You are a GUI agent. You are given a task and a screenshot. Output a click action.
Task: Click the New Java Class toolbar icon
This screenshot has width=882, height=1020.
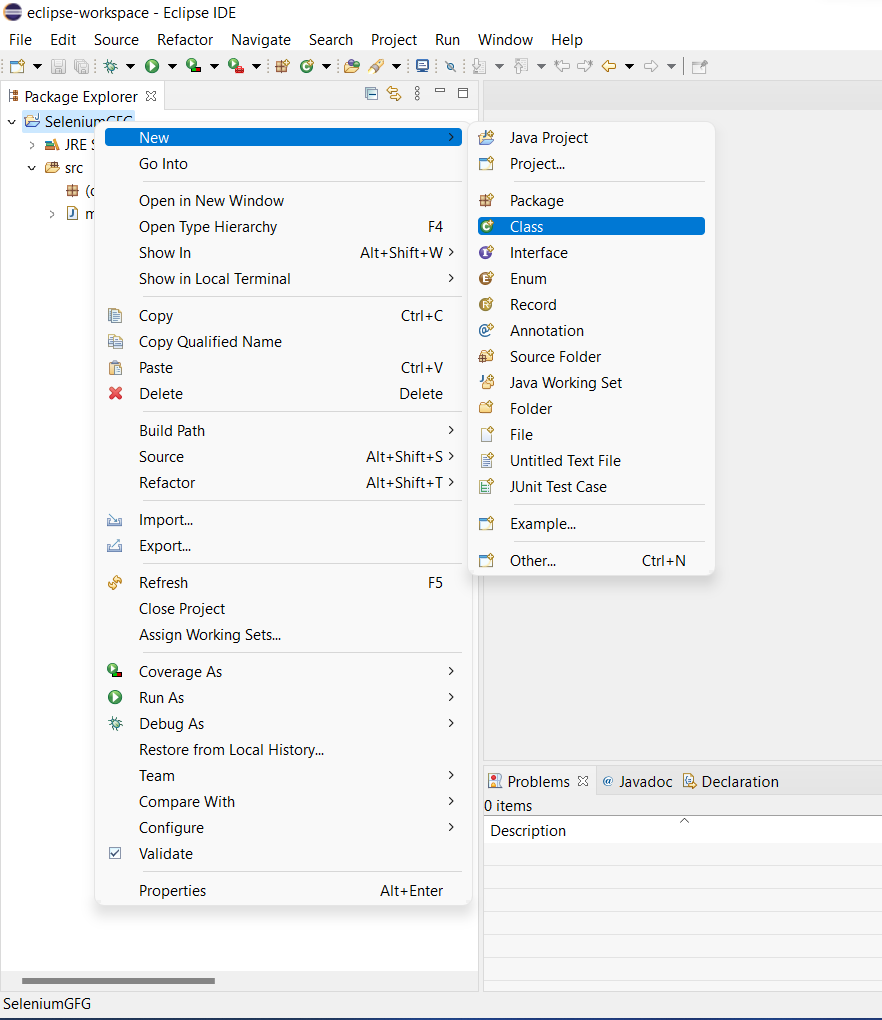pyautogui.click(x=307, y=66)
